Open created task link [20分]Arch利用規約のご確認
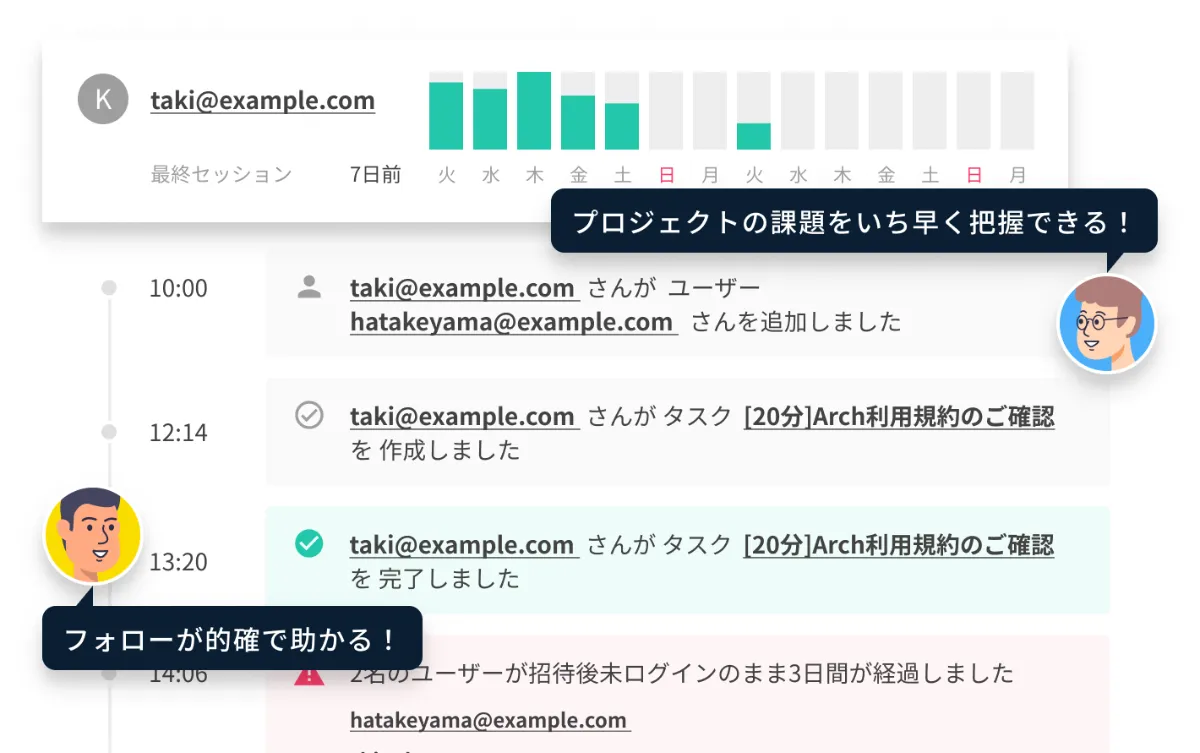Image resolution: width=1200 pixels, height=753 pixels. point(898,416)
